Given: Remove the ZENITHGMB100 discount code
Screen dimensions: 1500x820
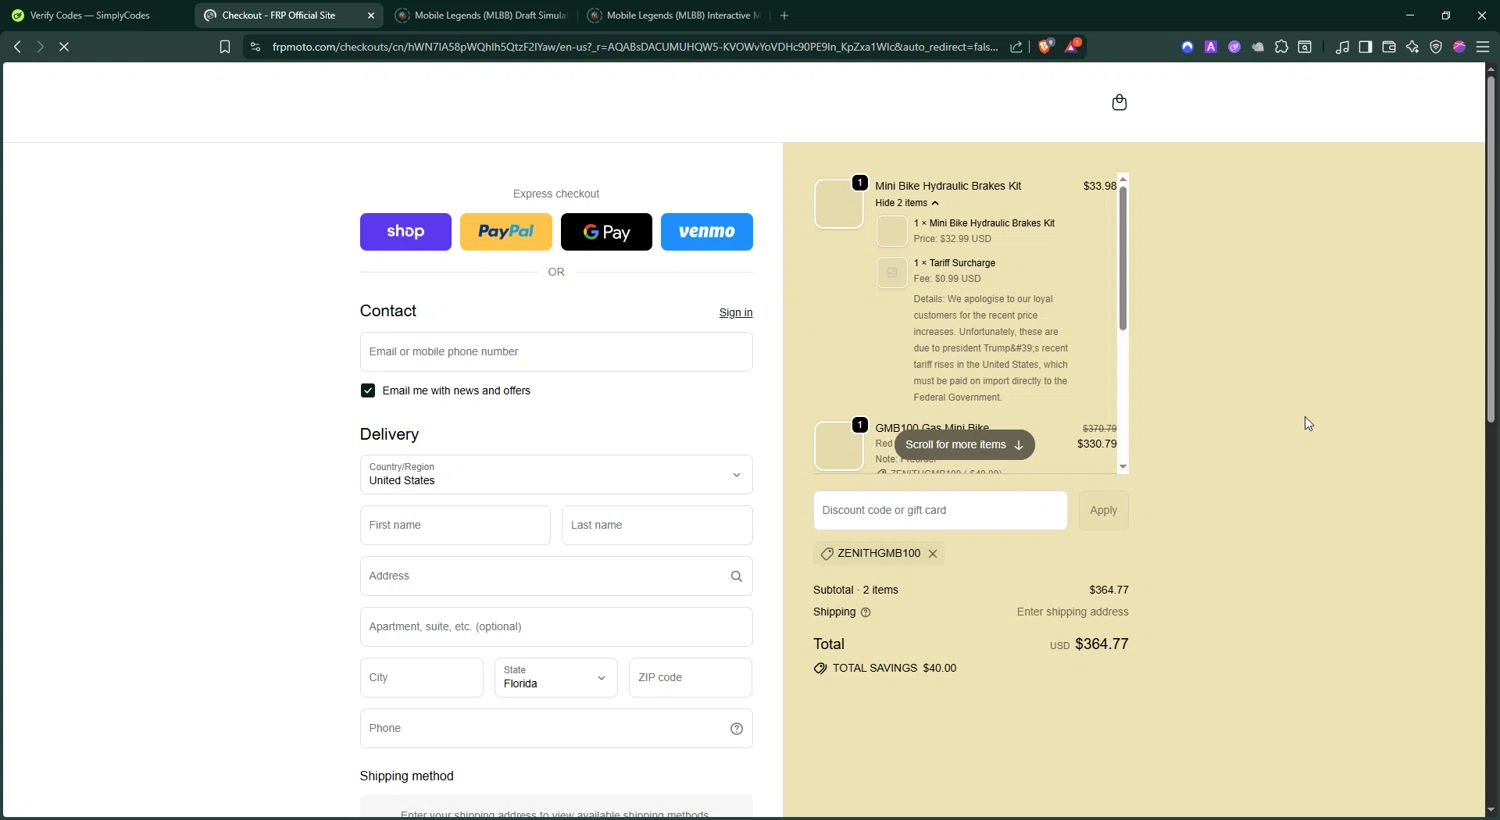Looking at the screenshot, I should coord(933,554).
